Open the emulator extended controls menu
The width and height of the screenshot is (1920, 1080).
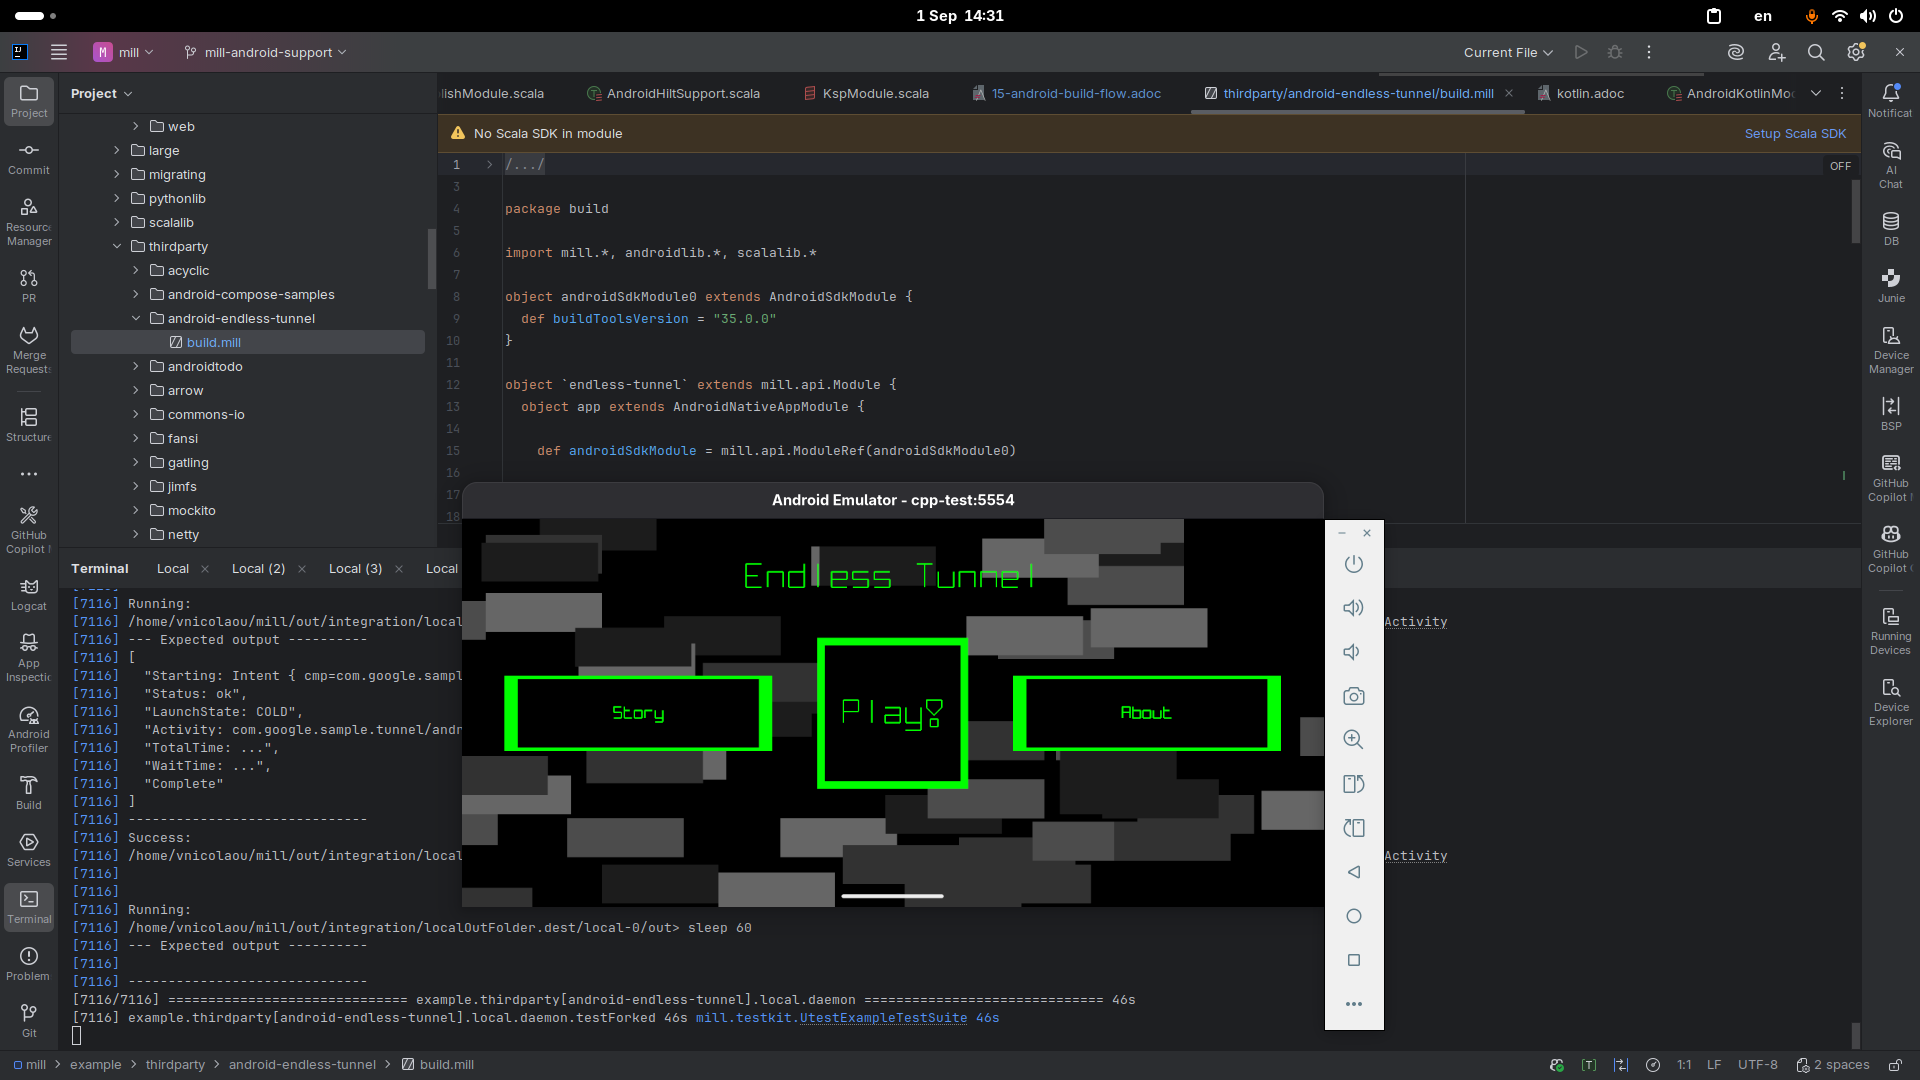[x=1353, y=1004]
